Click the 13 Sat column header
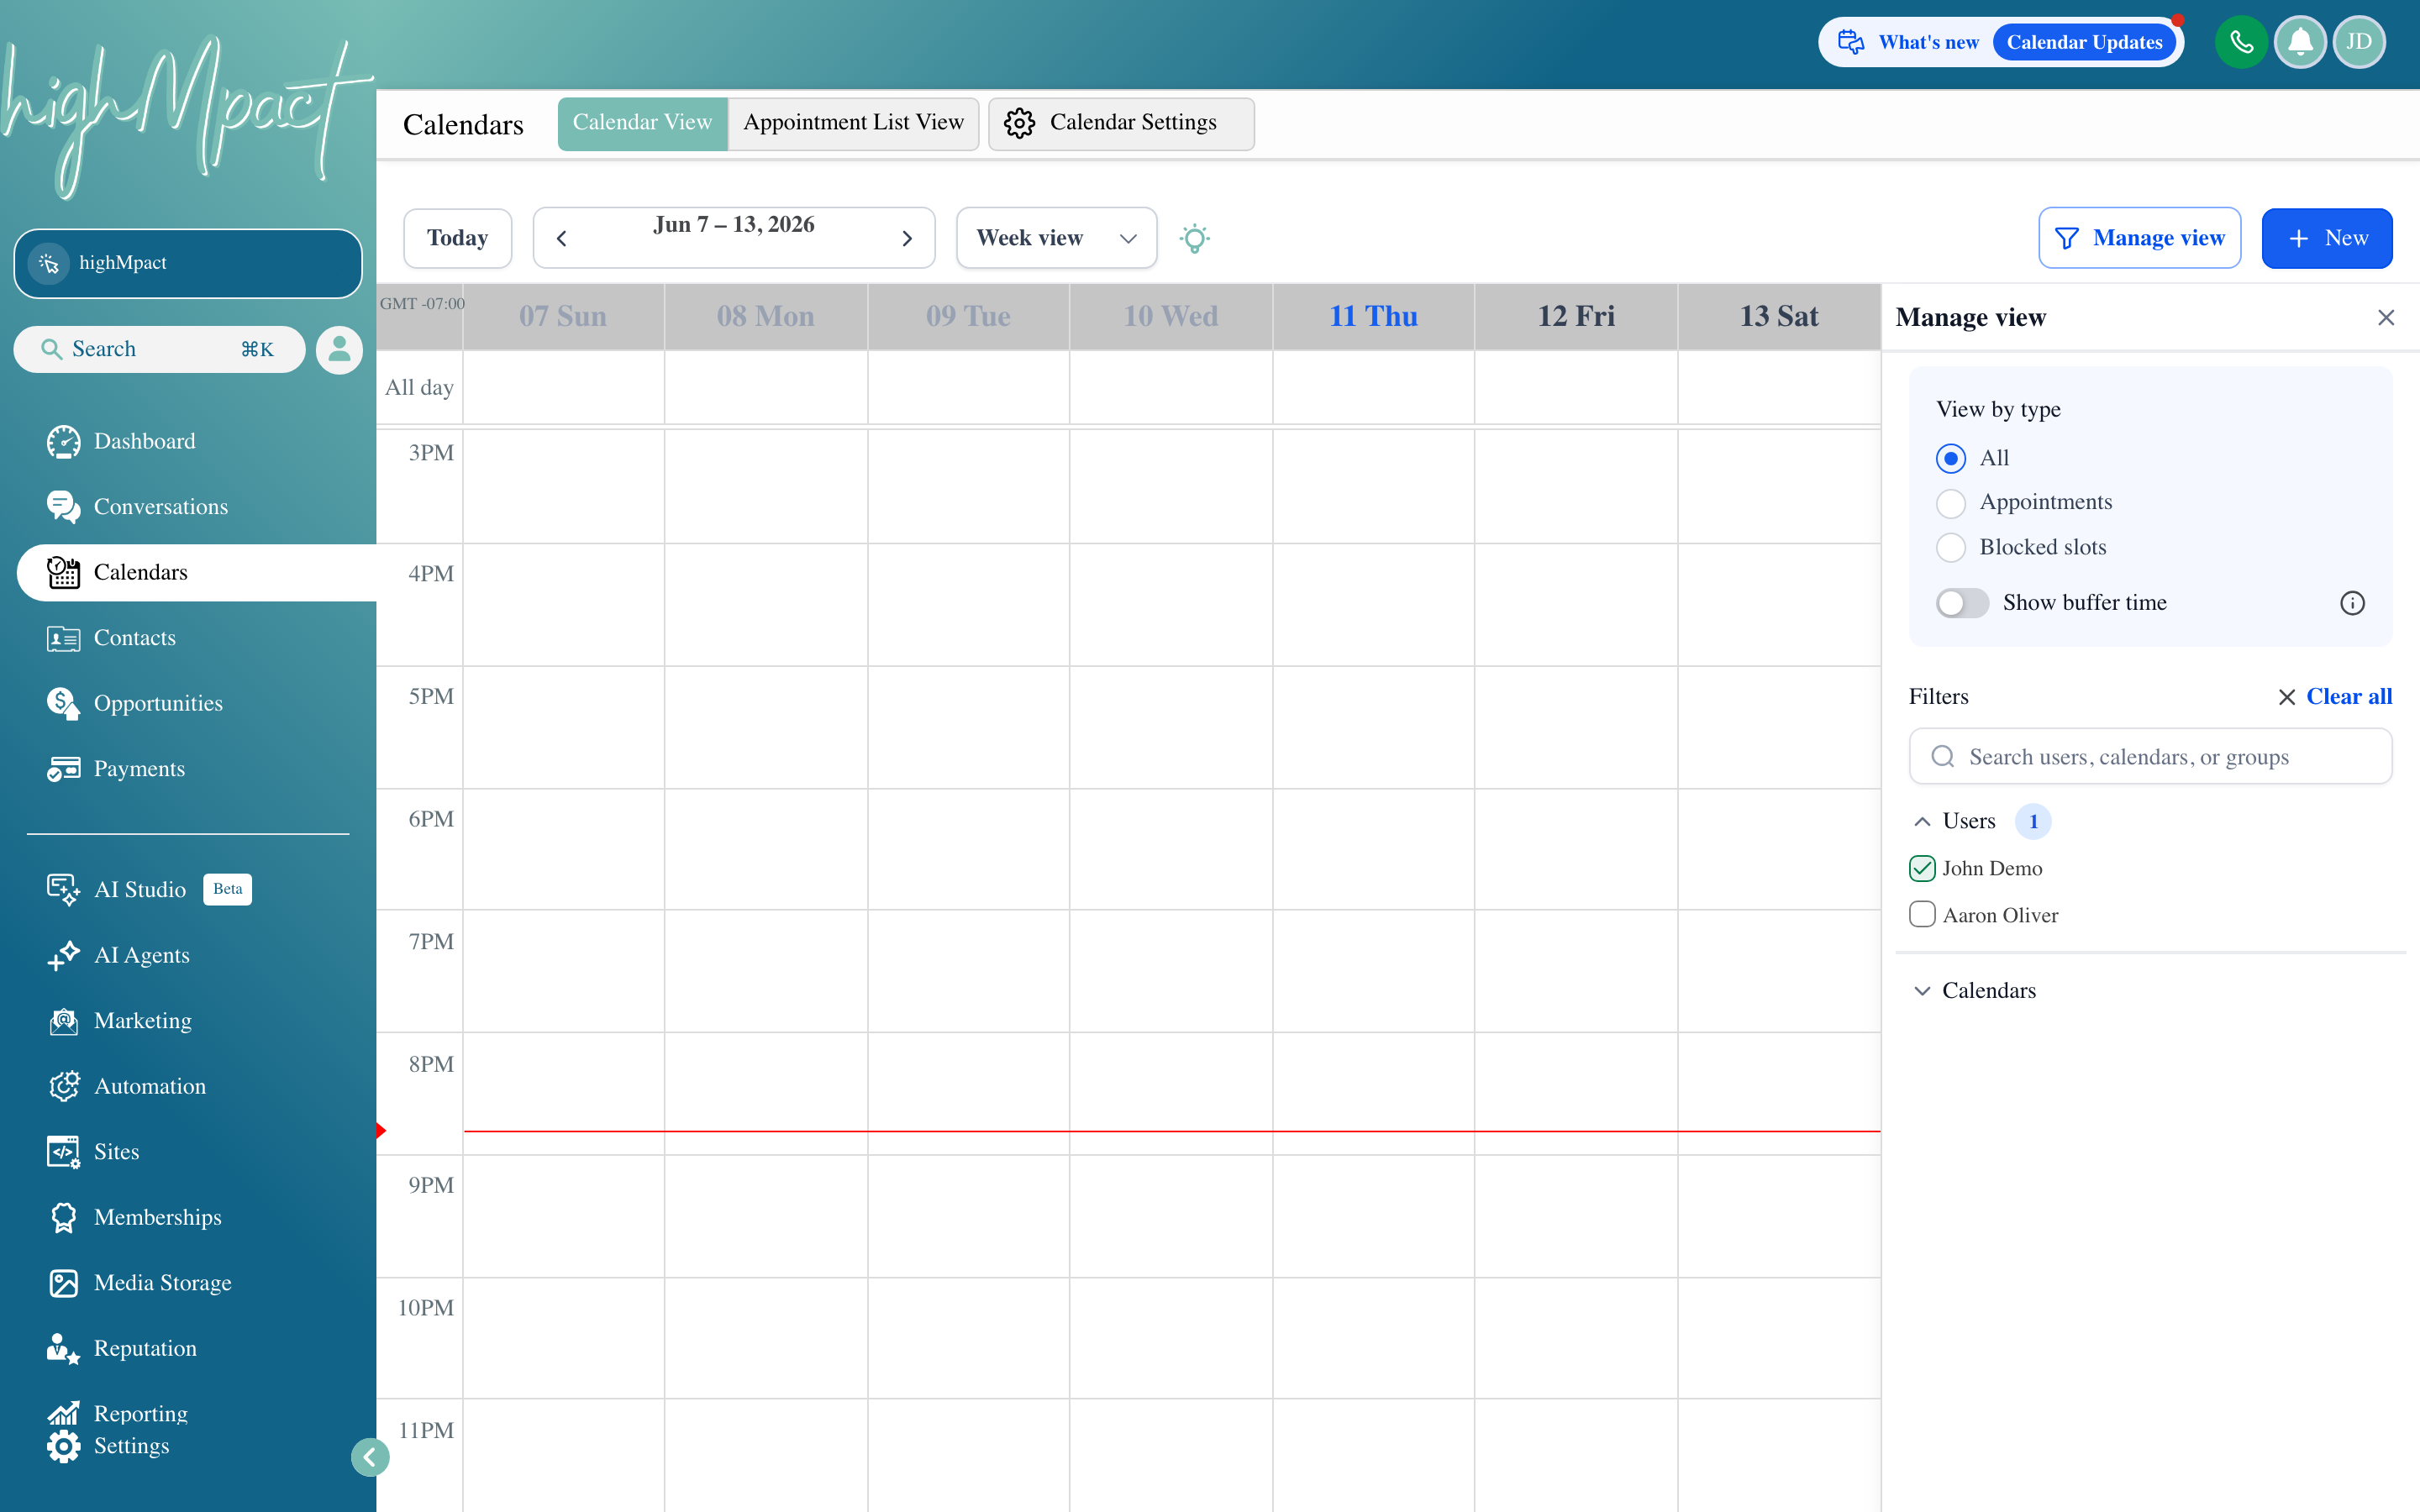 click(1779, 316)
